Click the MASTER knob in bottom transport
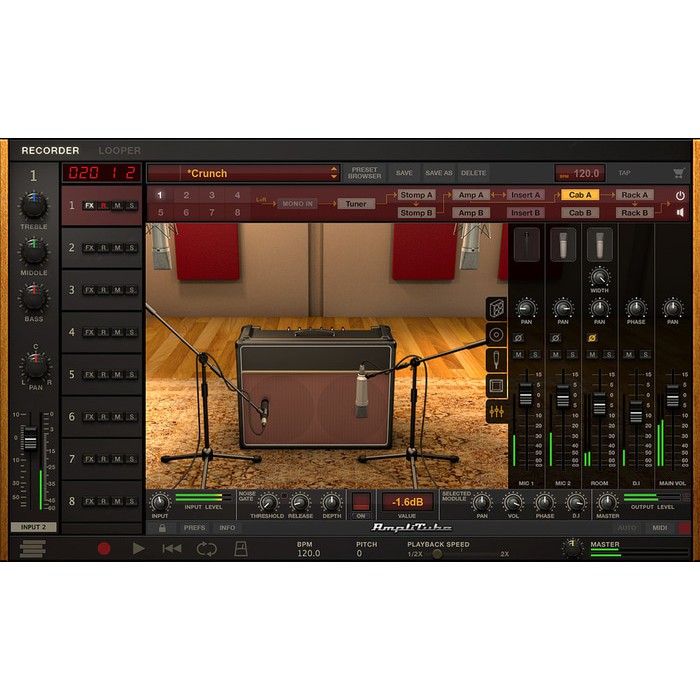 (572, 548)
